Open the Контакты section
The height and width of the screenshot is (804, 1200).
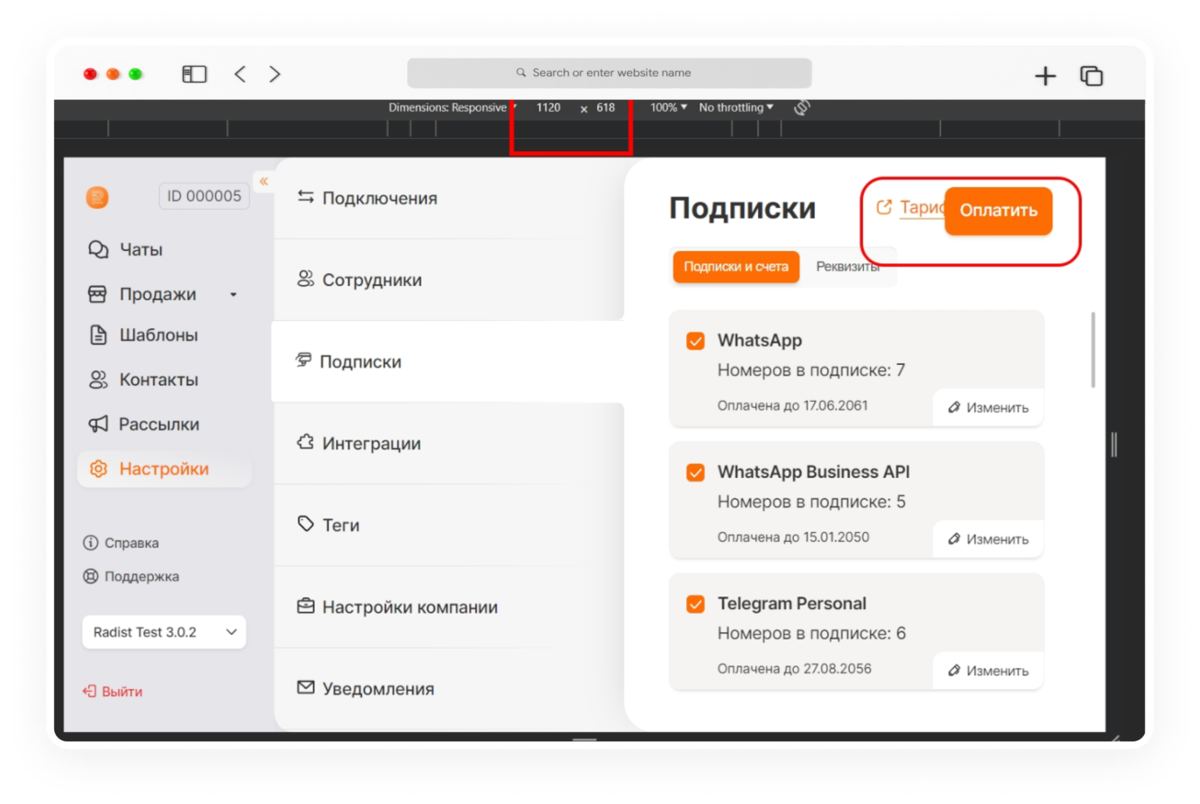[158, 380]
